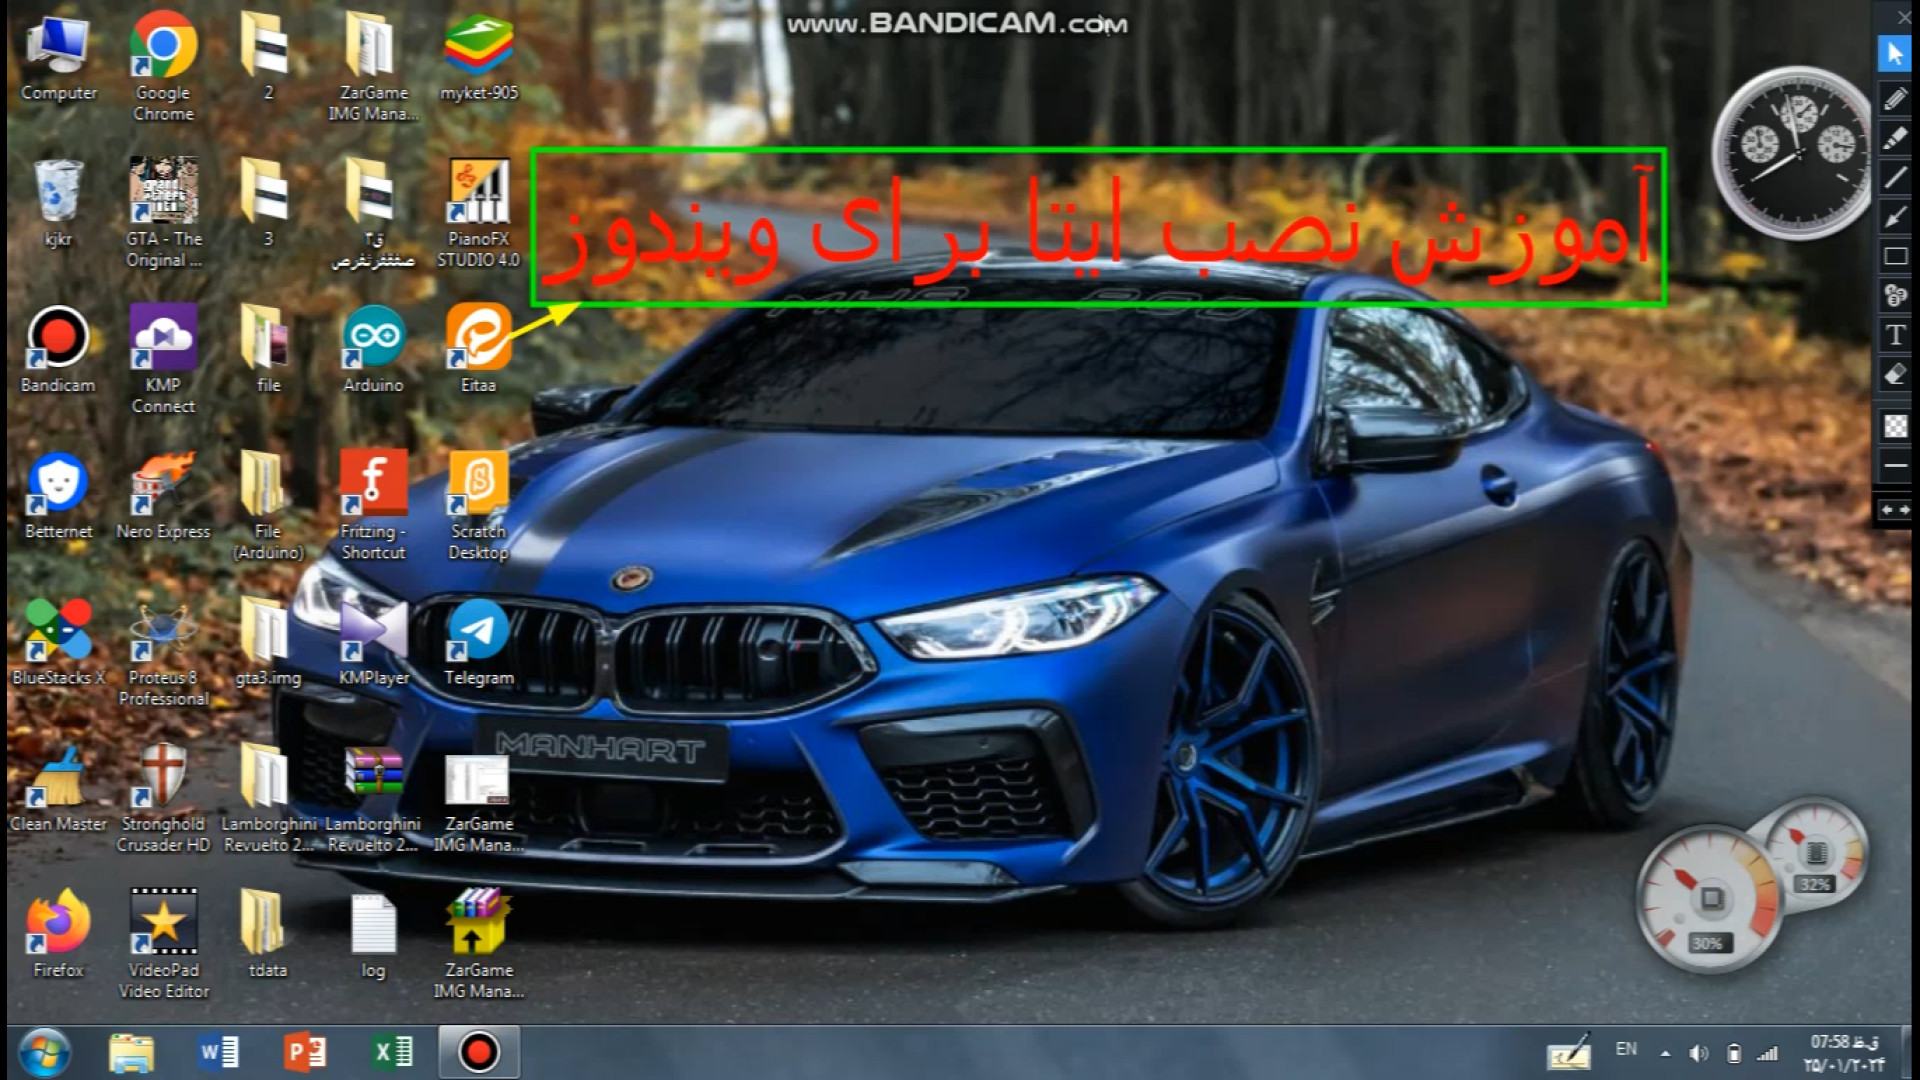The width and height of the screenshot is (1920, 1080).
Task: Select the highlighter tool
Action: [x=1895, y=138]
